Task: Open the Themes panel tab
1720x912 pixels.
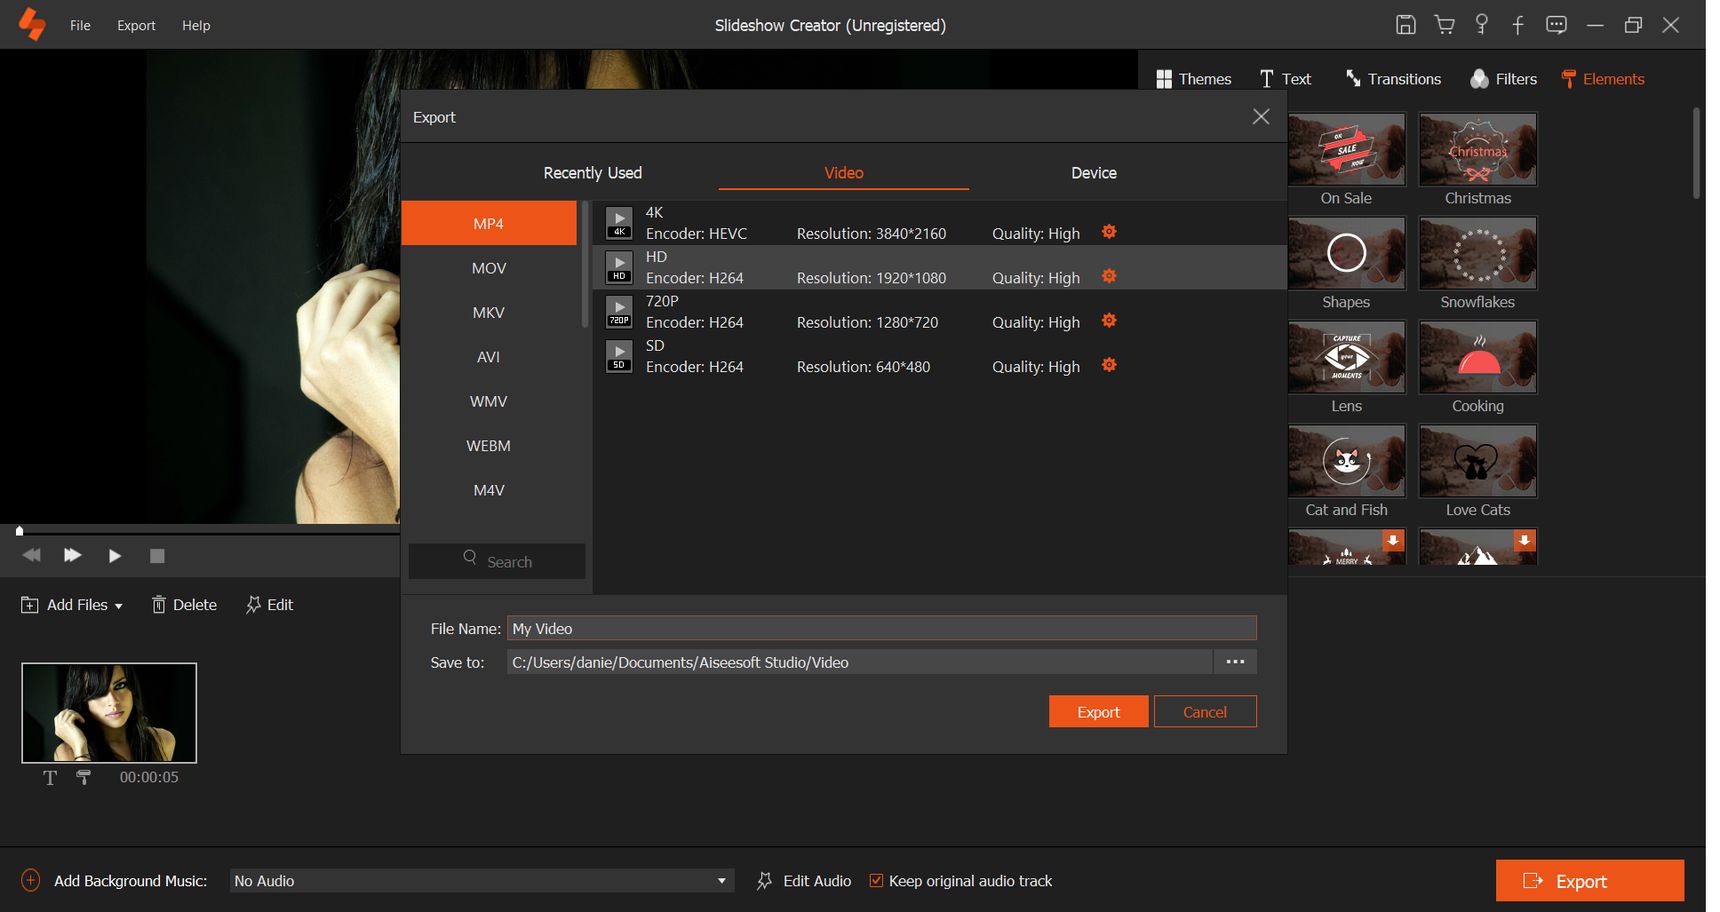Action: [x=1193, y=79]
